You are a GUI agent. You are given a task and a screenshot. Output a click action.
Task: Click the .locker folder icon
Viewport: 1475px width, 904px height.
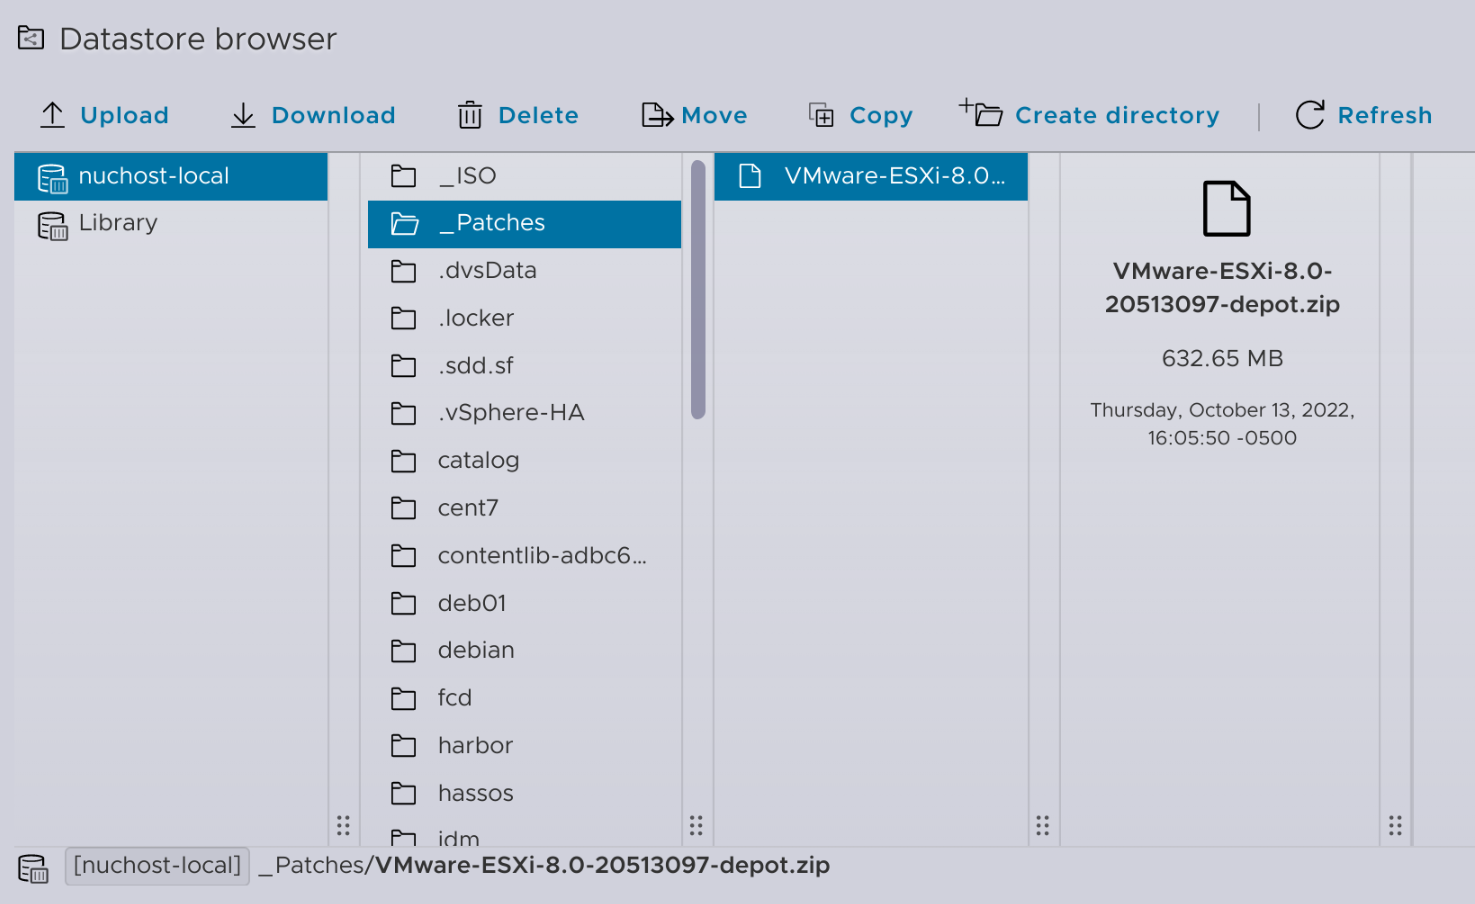point(404,318)
